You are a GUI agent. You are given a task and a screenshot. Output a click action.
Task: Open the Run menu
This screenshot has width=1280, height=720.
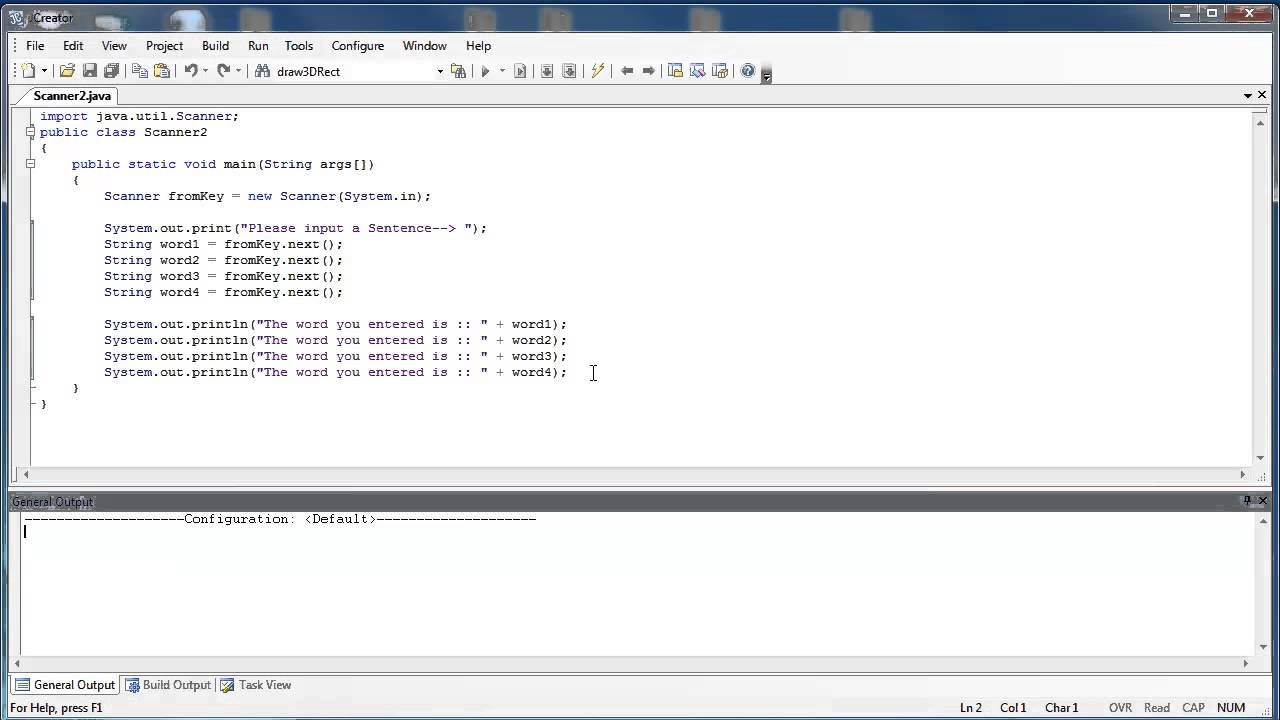258,46
